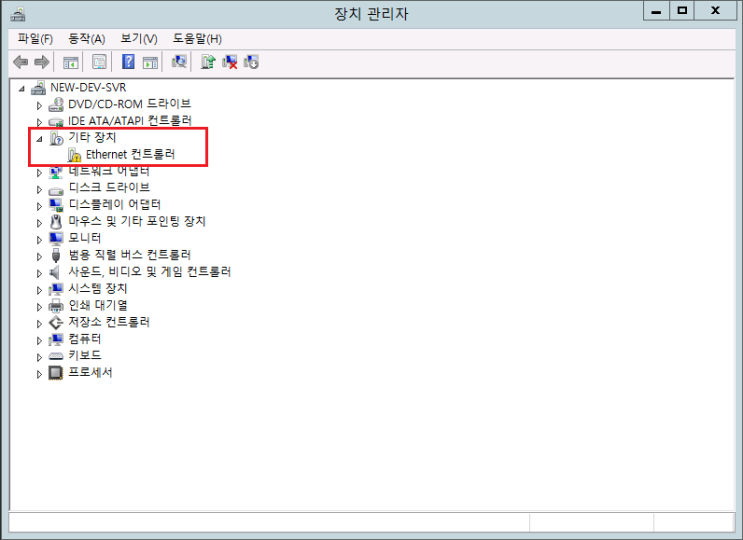Toggle the console tree pane icon

coord(71,62)
